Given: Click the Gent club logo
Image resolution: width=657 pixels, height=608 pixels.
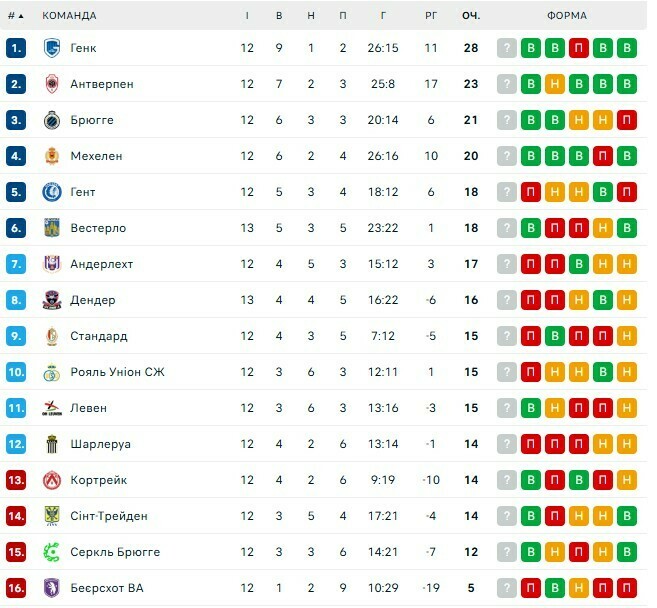Looking at the screenshot, I should (52, 192).
